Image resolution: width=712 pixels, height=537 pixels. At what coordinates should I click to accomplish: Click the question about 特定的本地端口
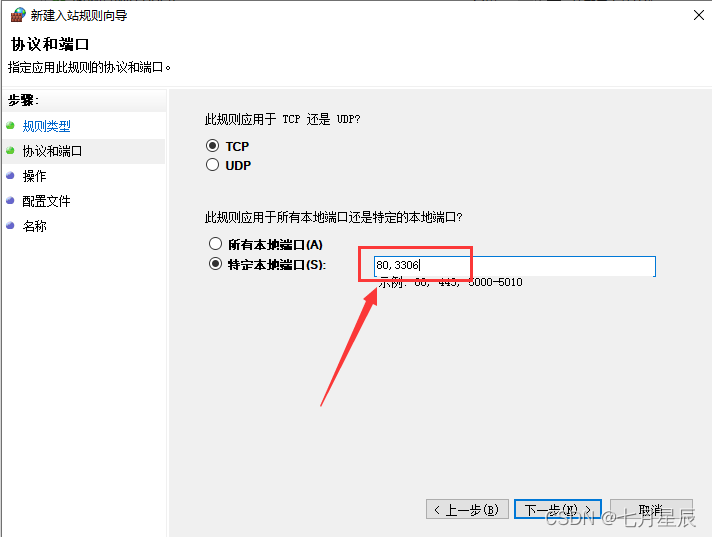pyautogui.click(x=333, y=217)
